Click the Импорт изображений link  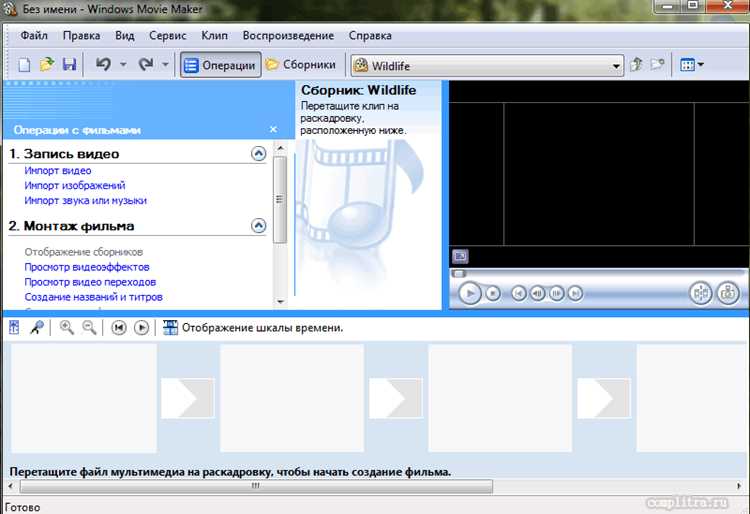[x=75, y=186]
